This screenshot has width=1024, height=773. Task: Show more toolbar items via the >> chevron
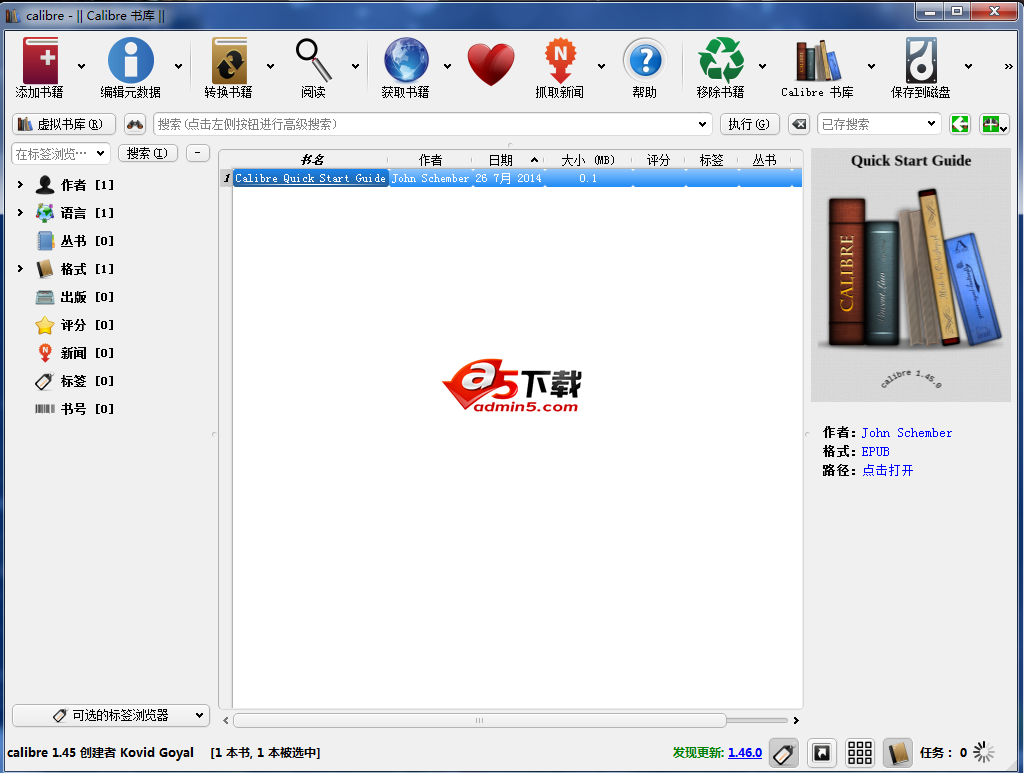pyautogui.click(x=1008, y=66)
